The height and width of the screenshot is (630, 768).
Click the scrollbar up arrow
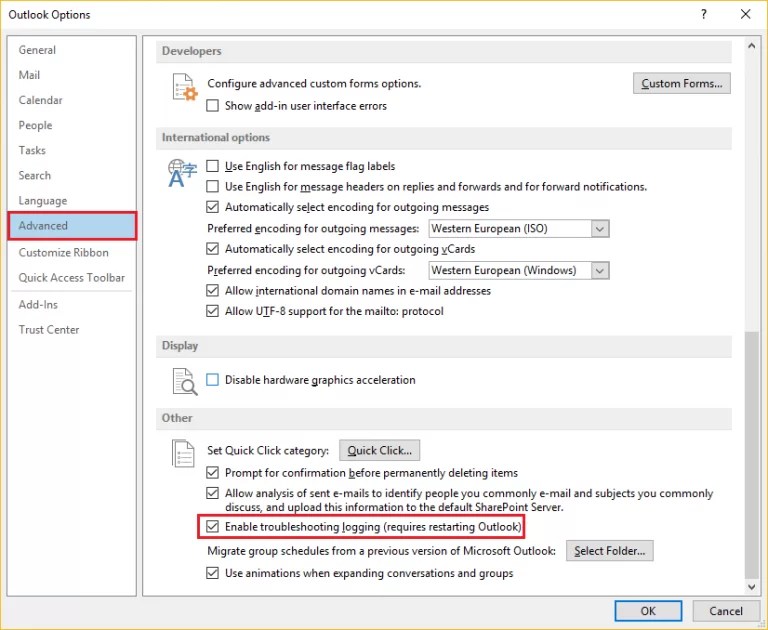click(751, 46)
